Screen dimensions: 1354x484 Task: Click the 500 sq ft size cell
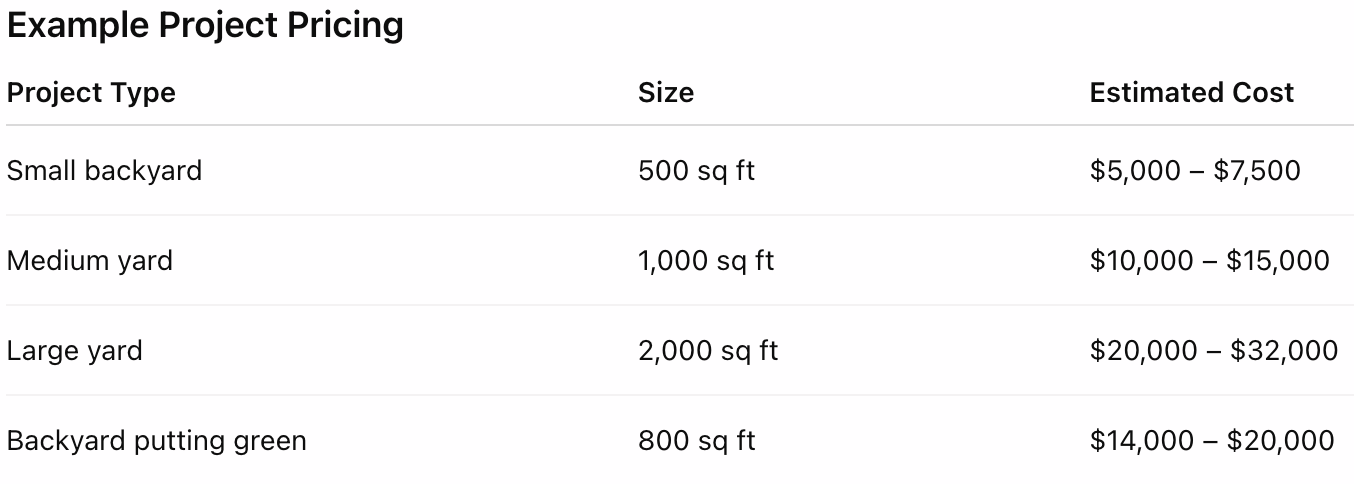(696, 171)
